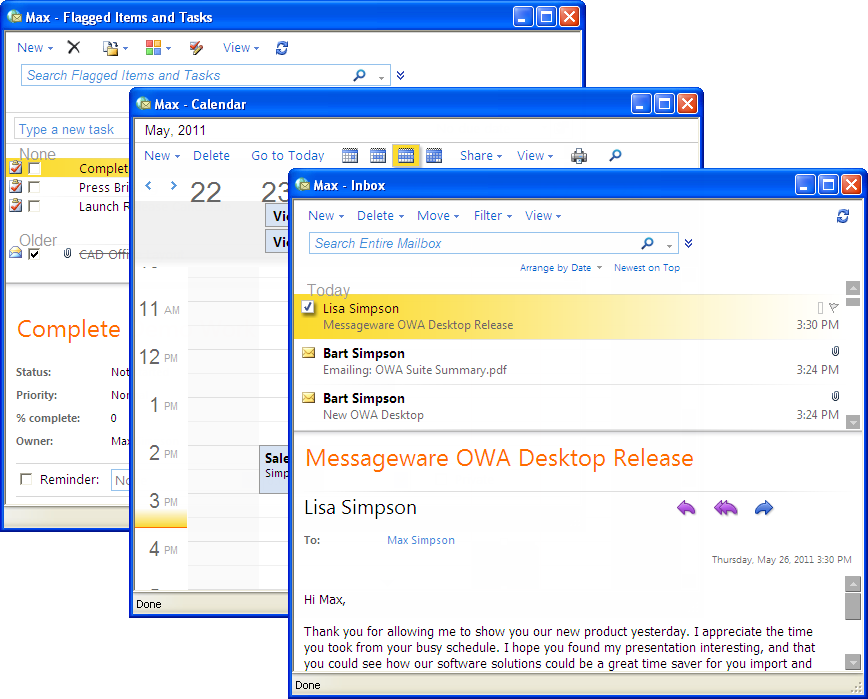Click the blue Forward arrow icon
The height and width of the screenshot is (699, 868).
764,508
